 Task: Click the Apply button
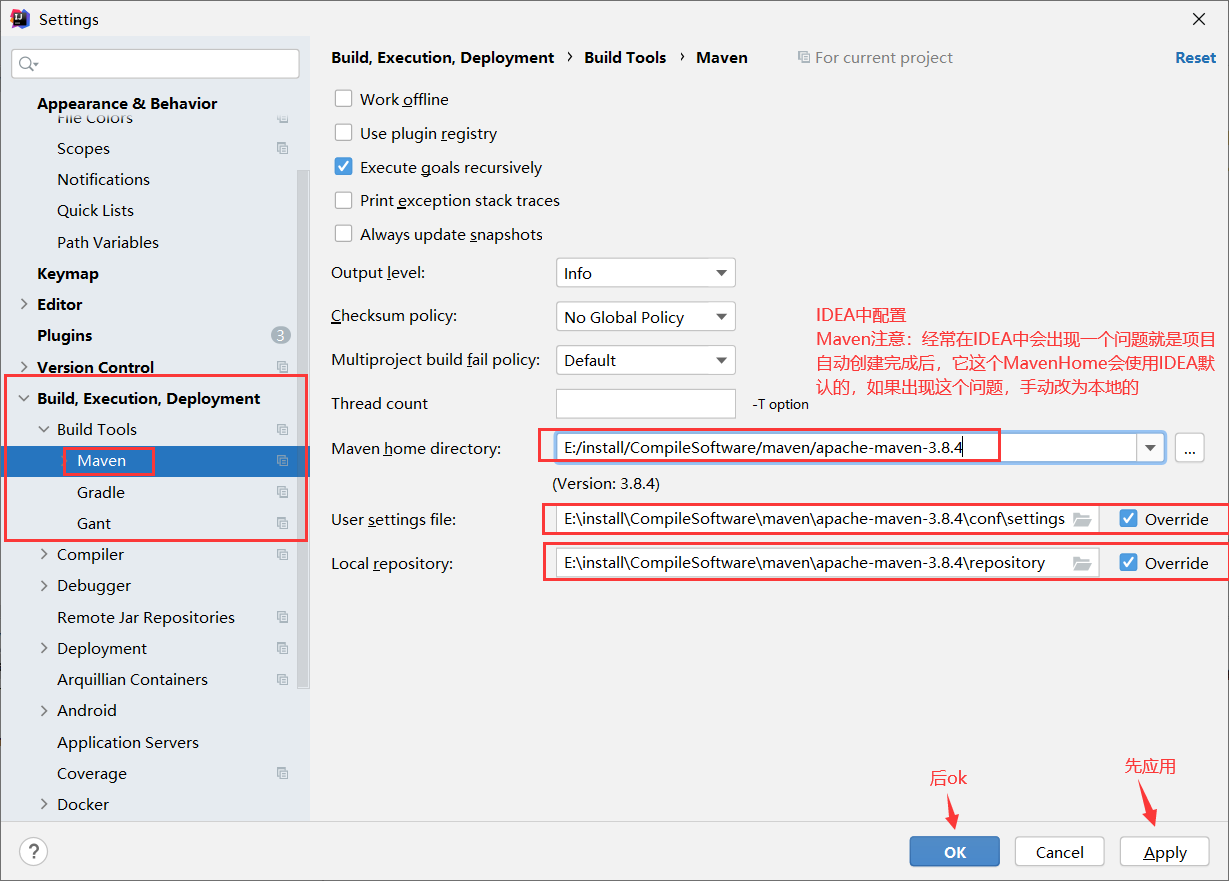(1165, 852)
